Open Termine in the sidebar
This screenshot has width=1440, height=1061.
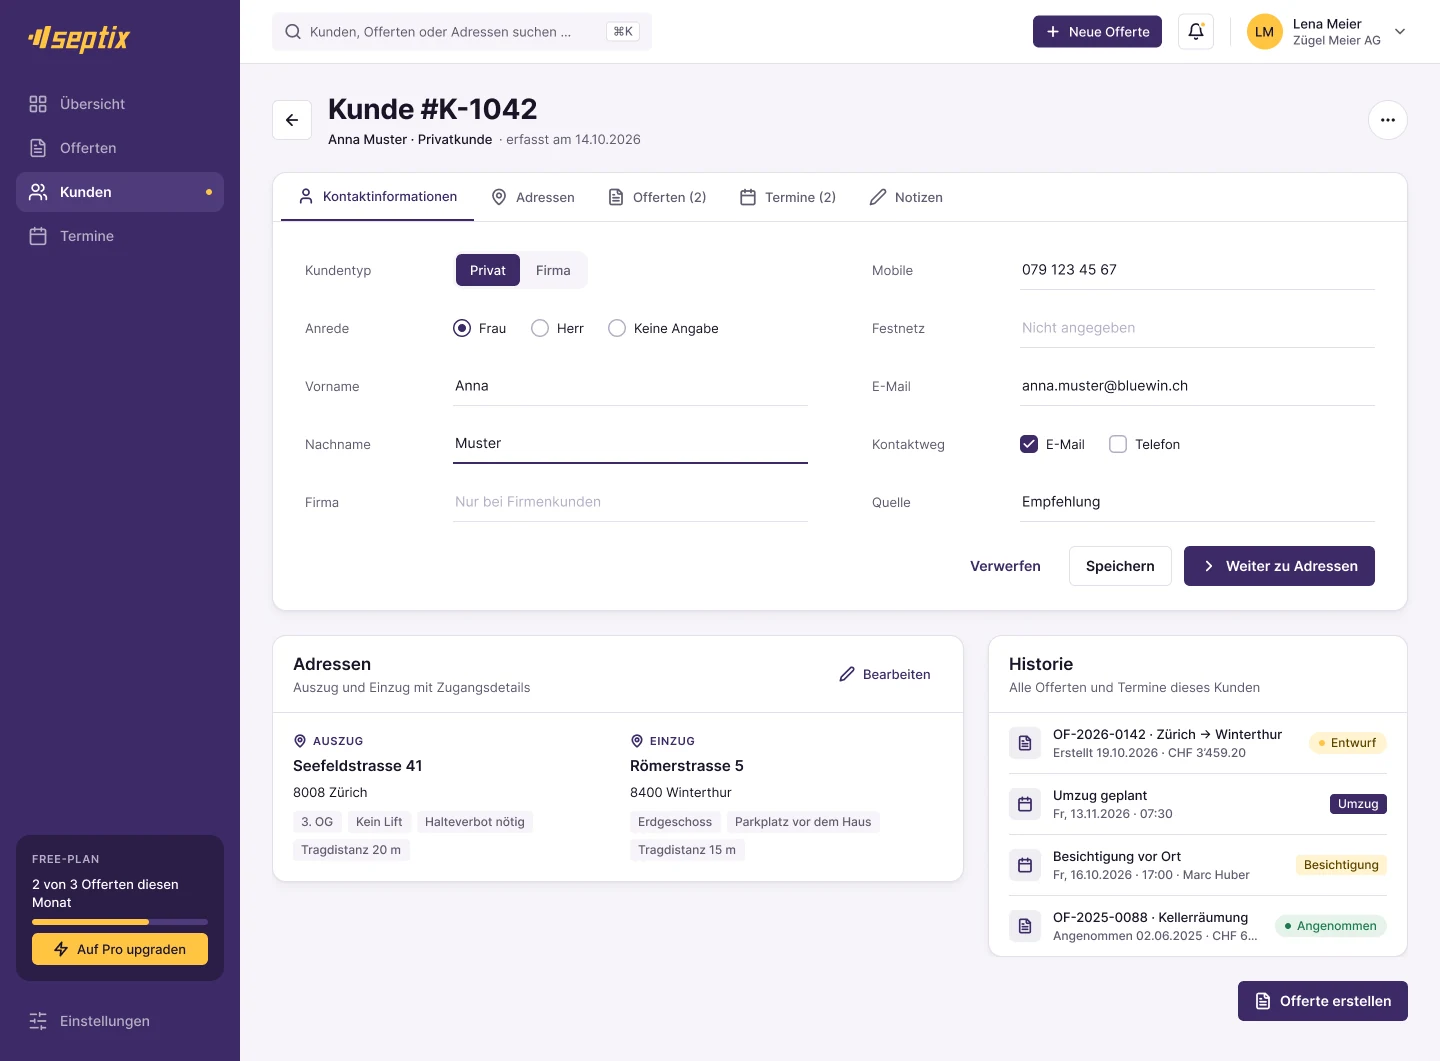[x=120, y=236]
